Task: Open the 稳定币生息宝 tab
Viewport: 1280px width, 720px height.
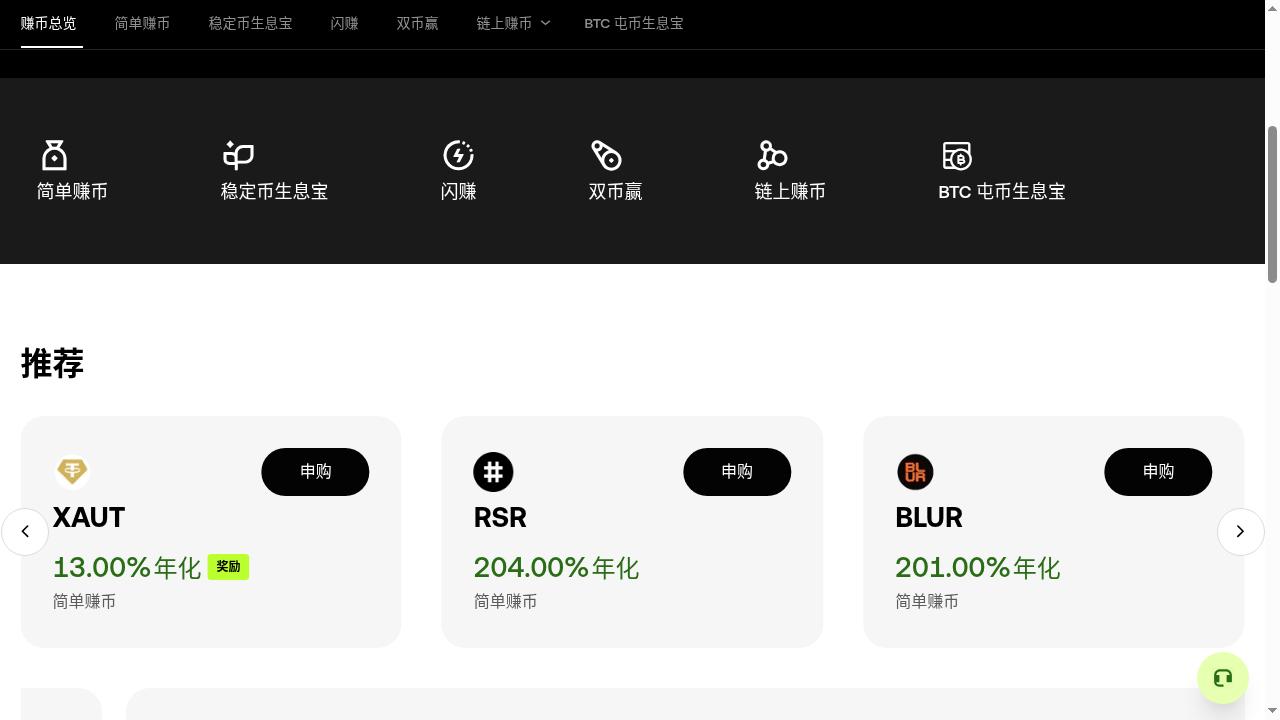Action: pos(250,23)
